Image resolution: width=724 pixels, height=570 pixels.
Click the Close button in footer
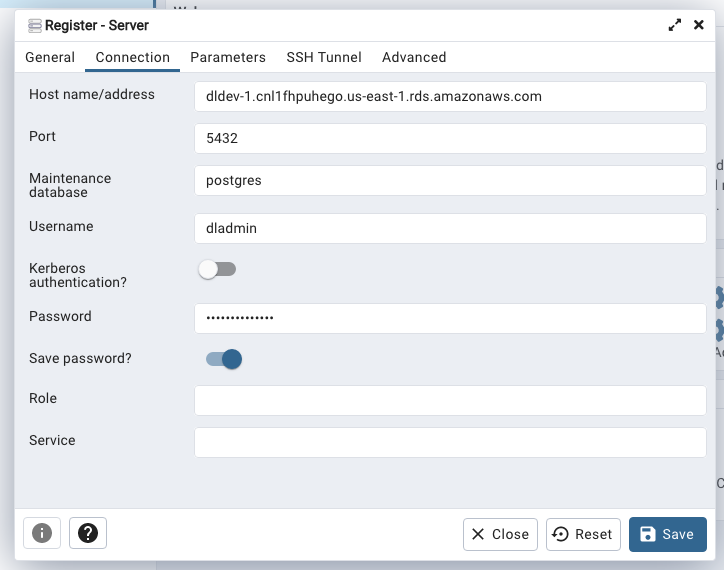[500, 534]
